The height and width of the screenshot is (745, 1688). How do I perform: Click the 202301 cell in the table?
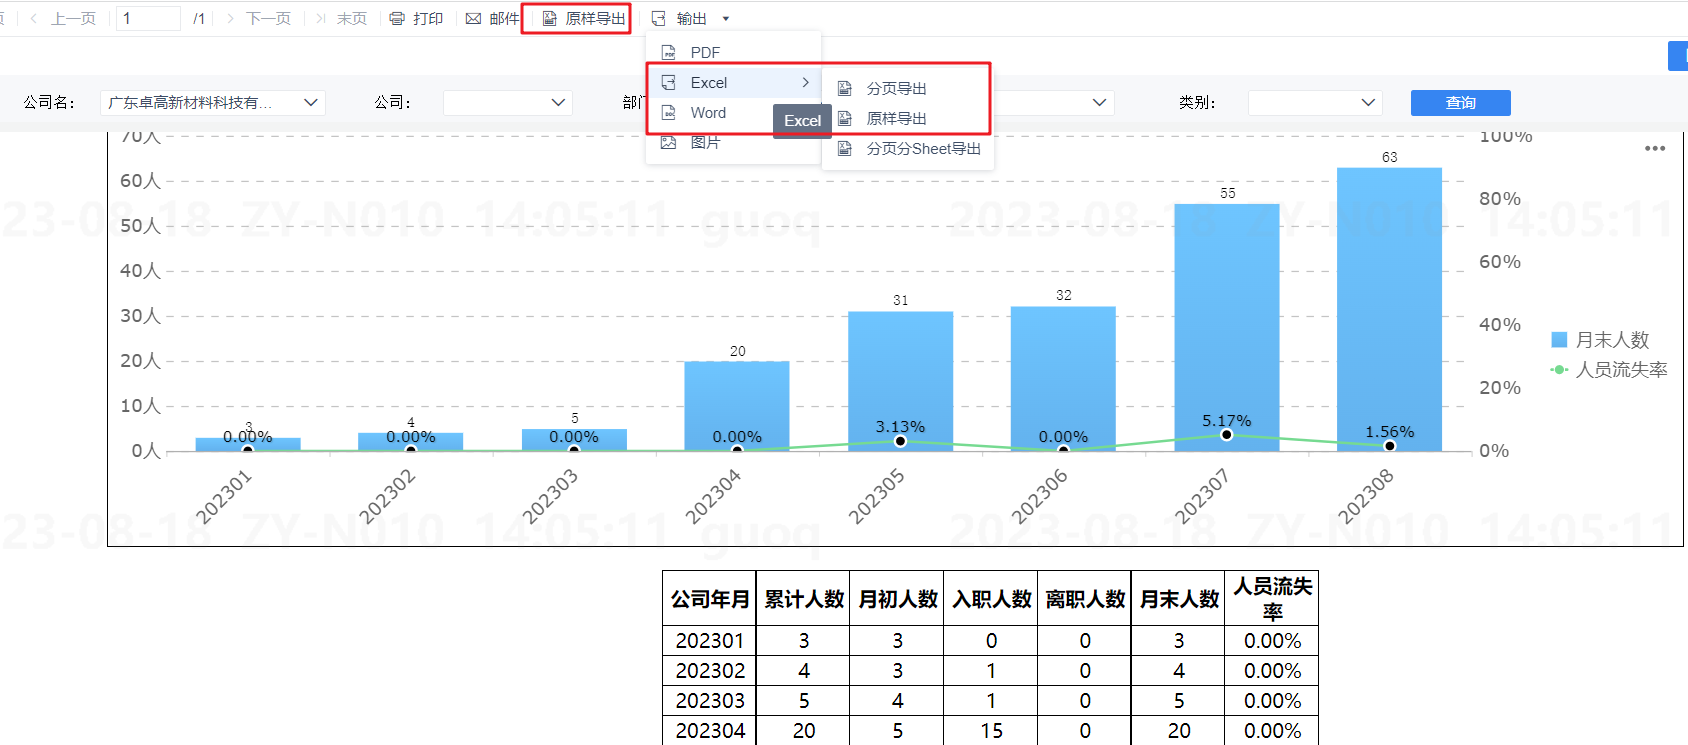coord(710,641)
